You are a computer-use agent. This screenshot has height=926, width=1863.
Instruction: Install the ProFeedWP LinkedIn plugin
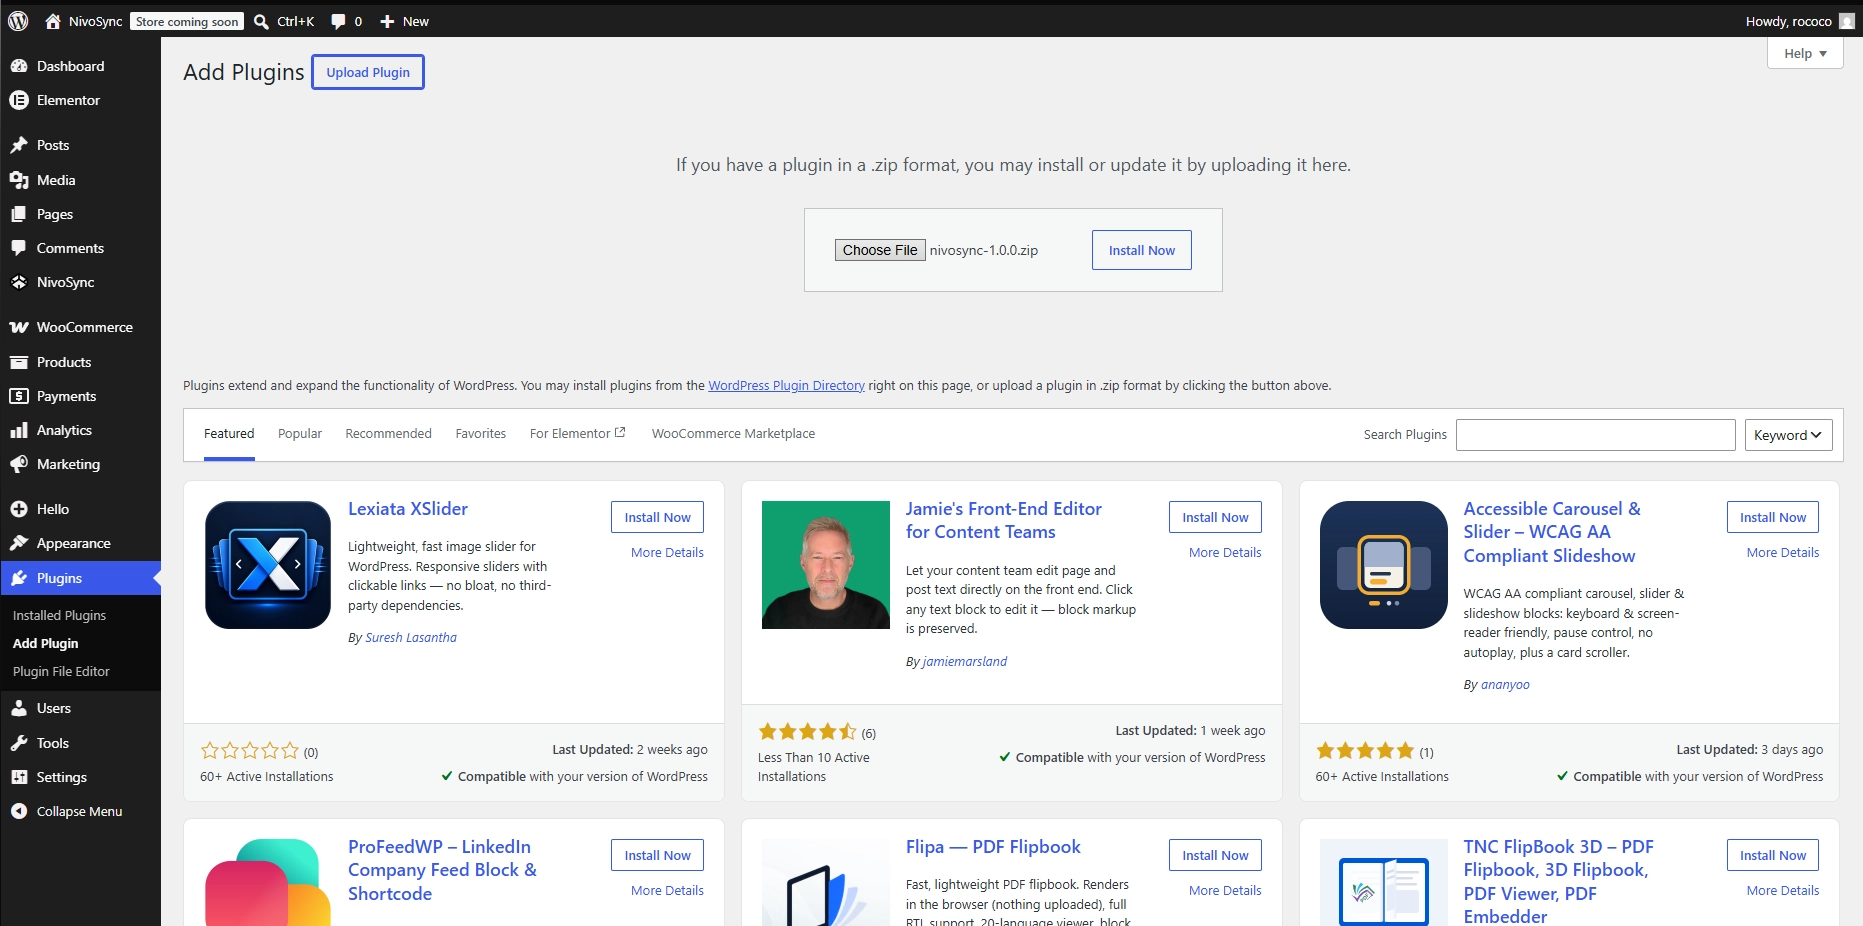(657, 855)
